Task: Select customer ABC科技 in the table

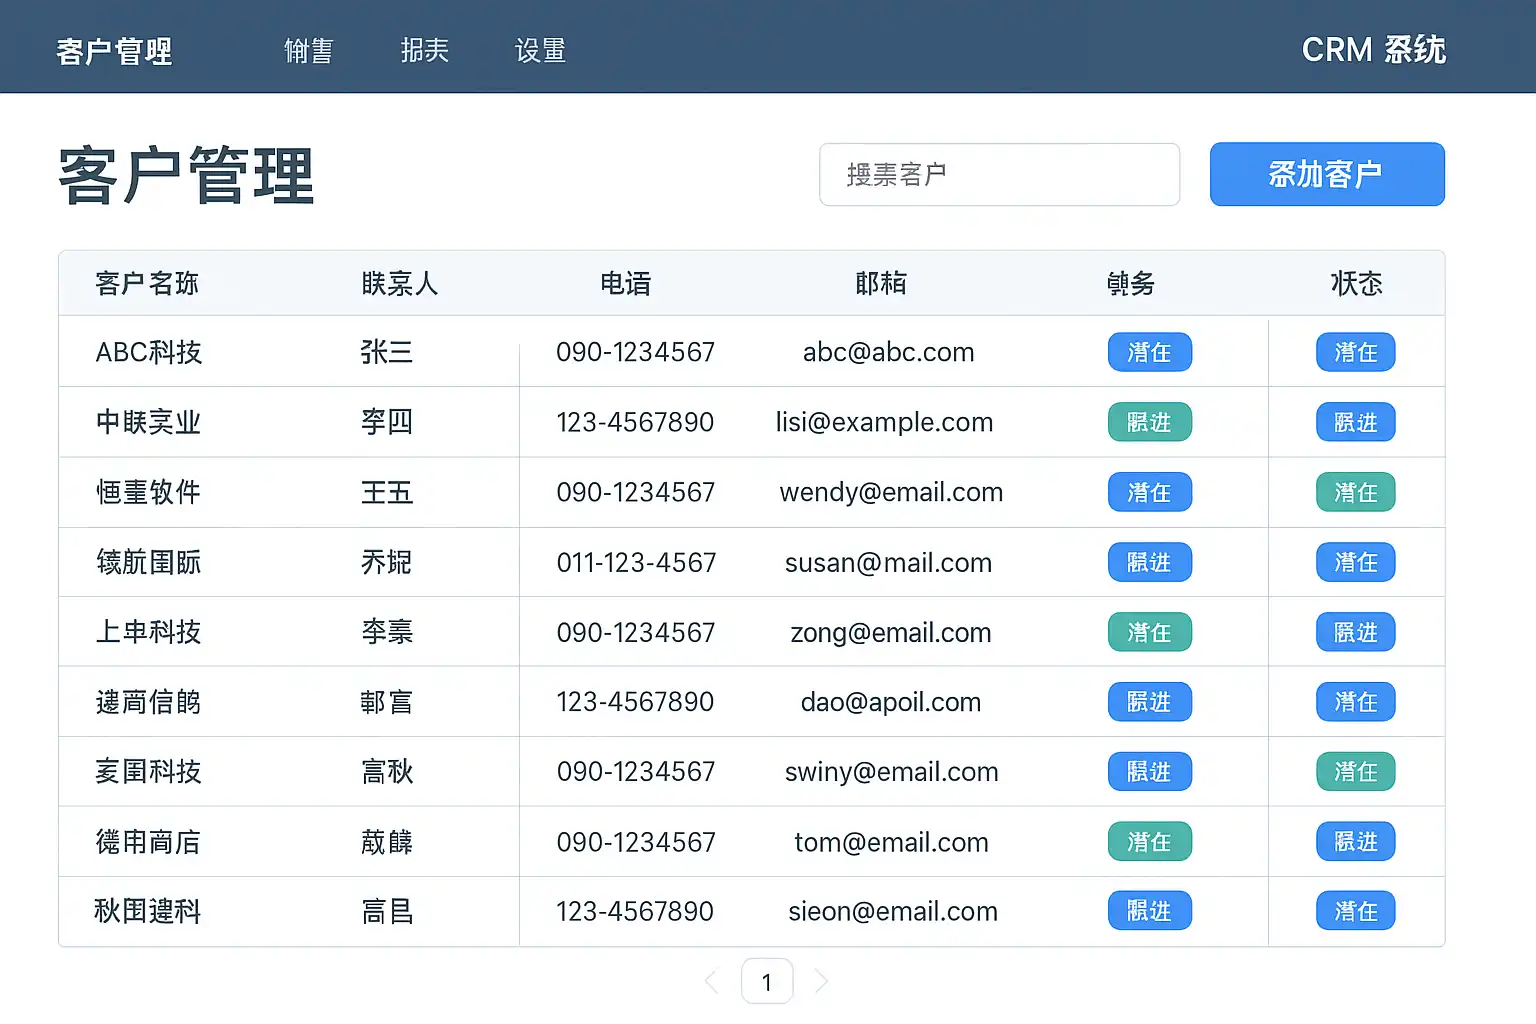Action: (149, 352)
